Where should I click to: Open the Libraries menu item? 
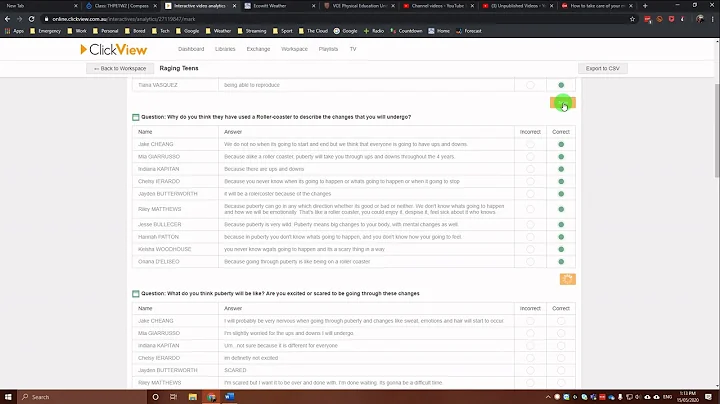(x=225, y=49)
